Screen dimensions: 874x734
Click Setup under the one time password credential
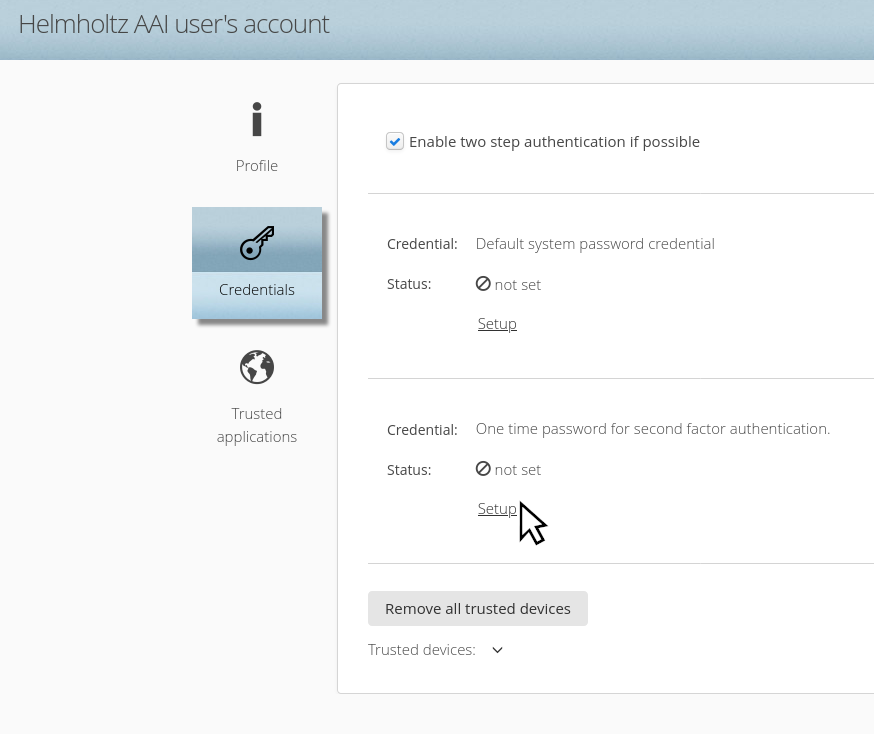[497, 508]
